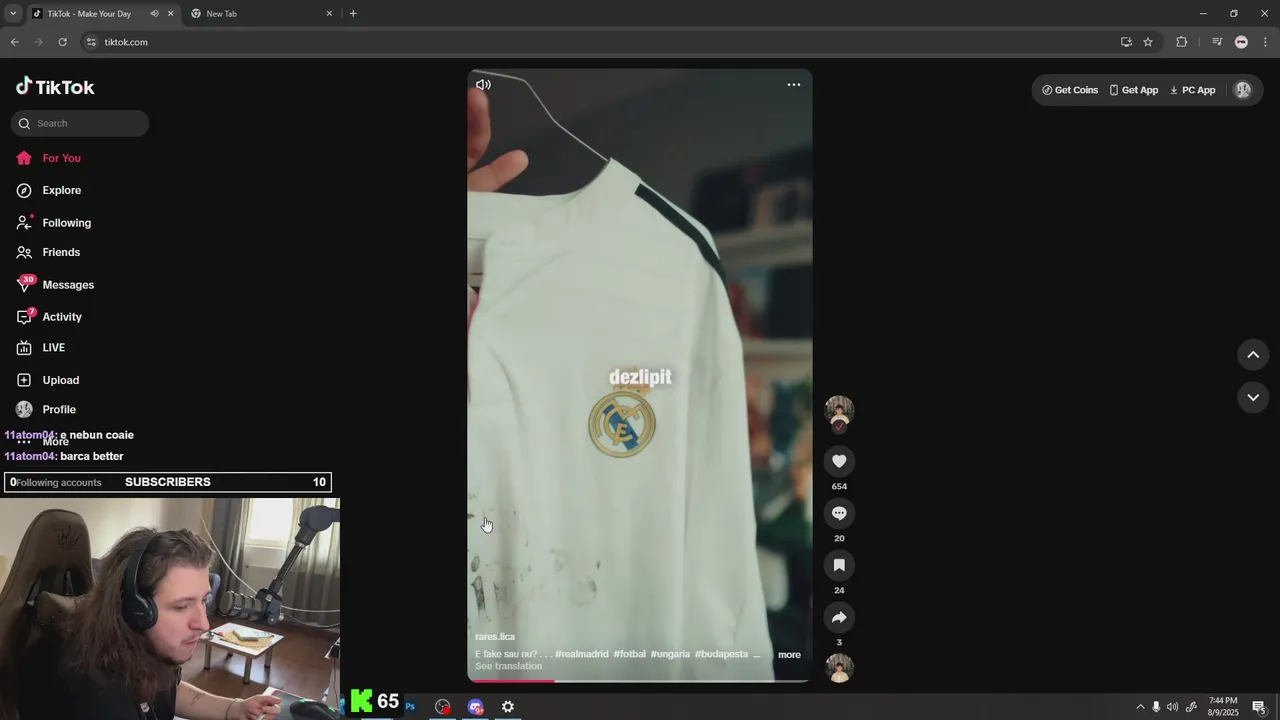Go back in the browser
This screenshot has height=720, width=1280.
point(14,42)
